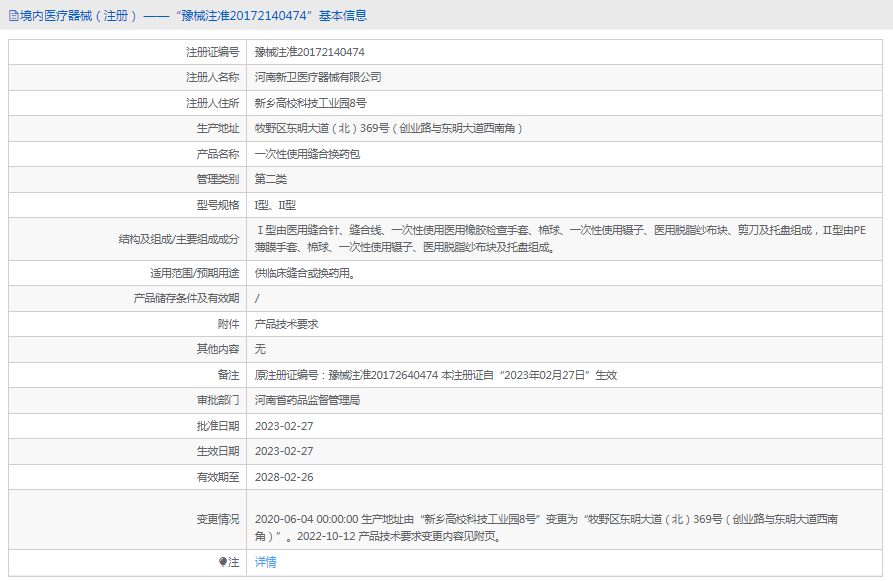The width and height of the screenshot is (893, 581).
Task: Click the document icon in the page header
Action: click(14, 16)
